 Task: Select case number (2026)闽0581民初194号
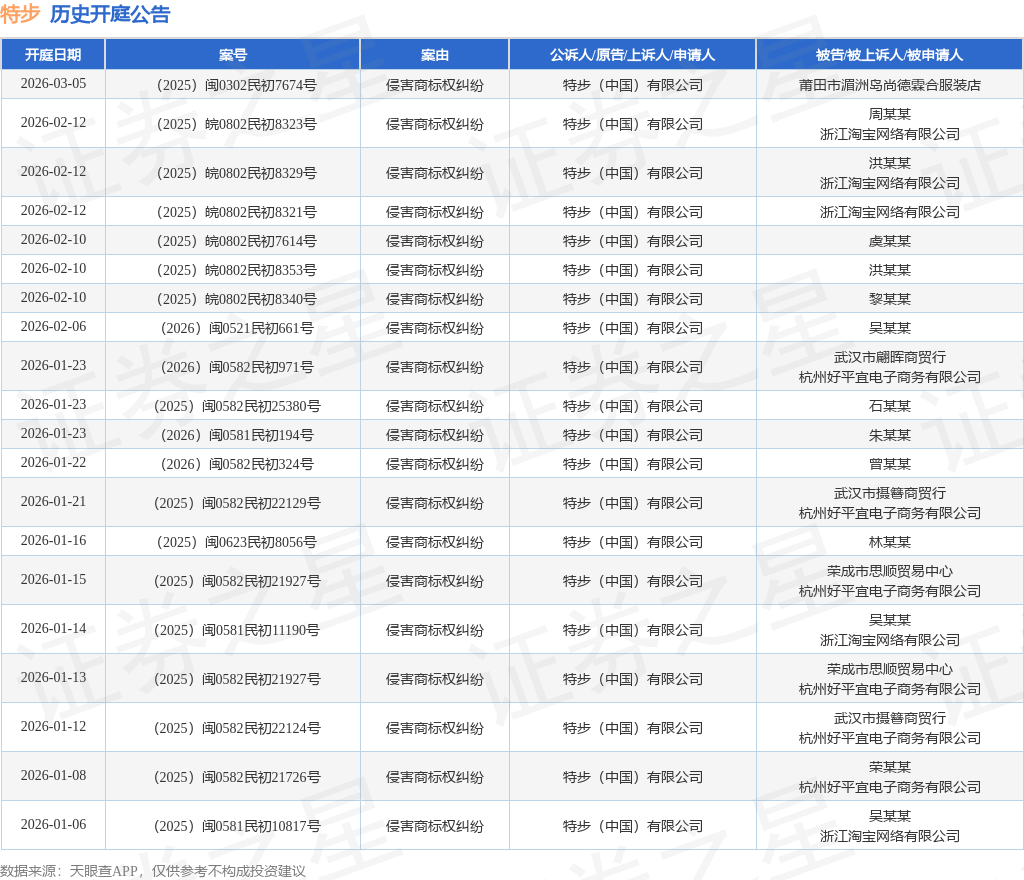tap(236, 435)
